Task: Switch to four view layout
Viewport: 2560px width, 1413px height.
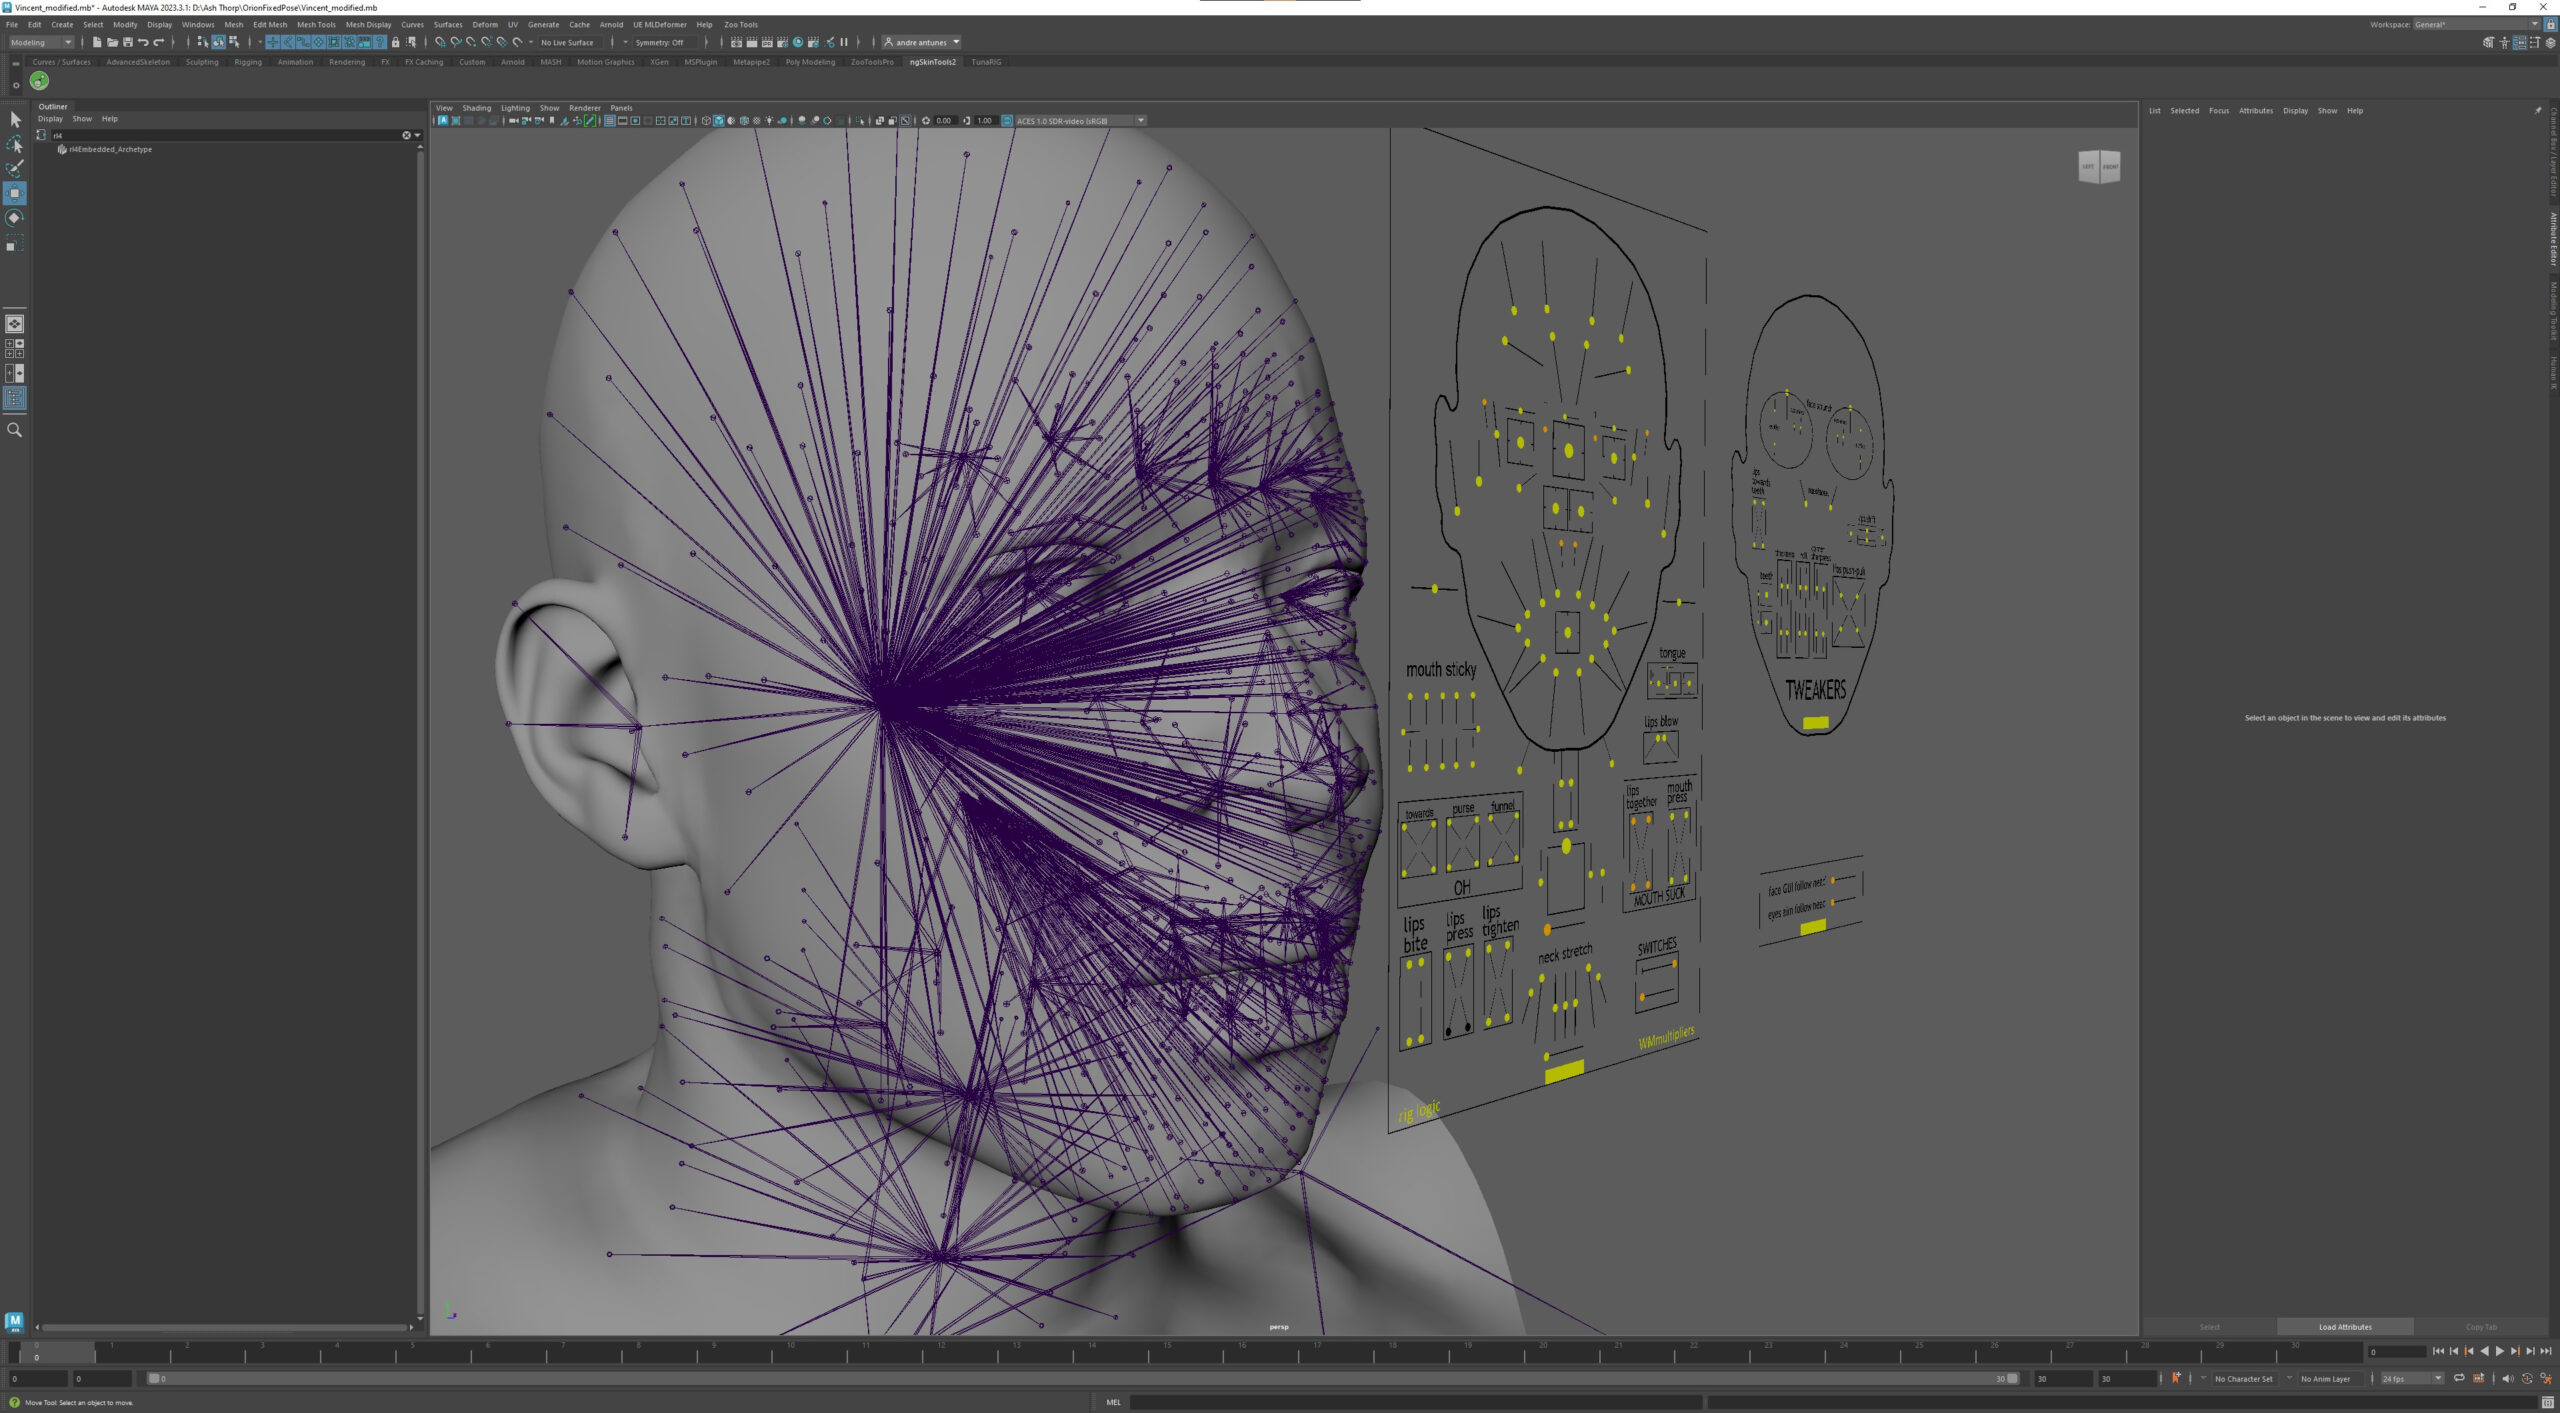Action: [15, 348]
